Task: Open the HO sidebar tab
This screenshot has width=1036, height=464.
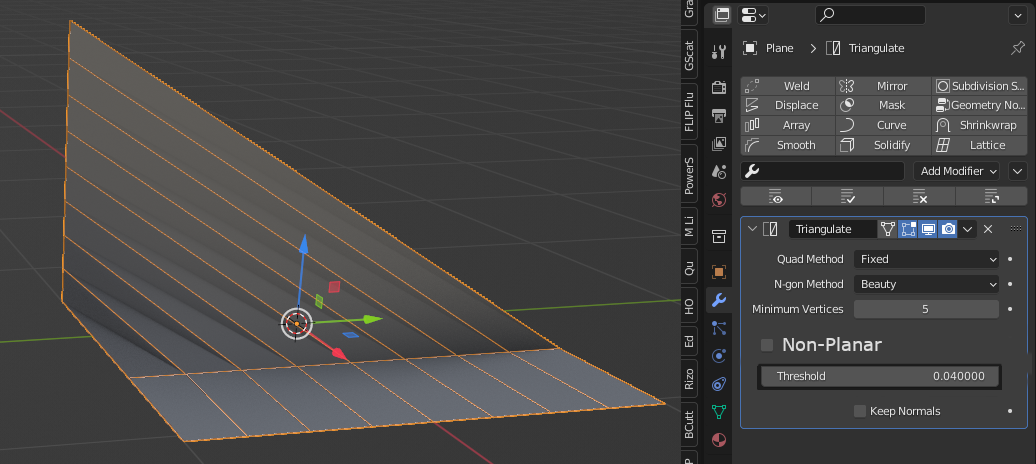Action: click(x=689, y=306)
